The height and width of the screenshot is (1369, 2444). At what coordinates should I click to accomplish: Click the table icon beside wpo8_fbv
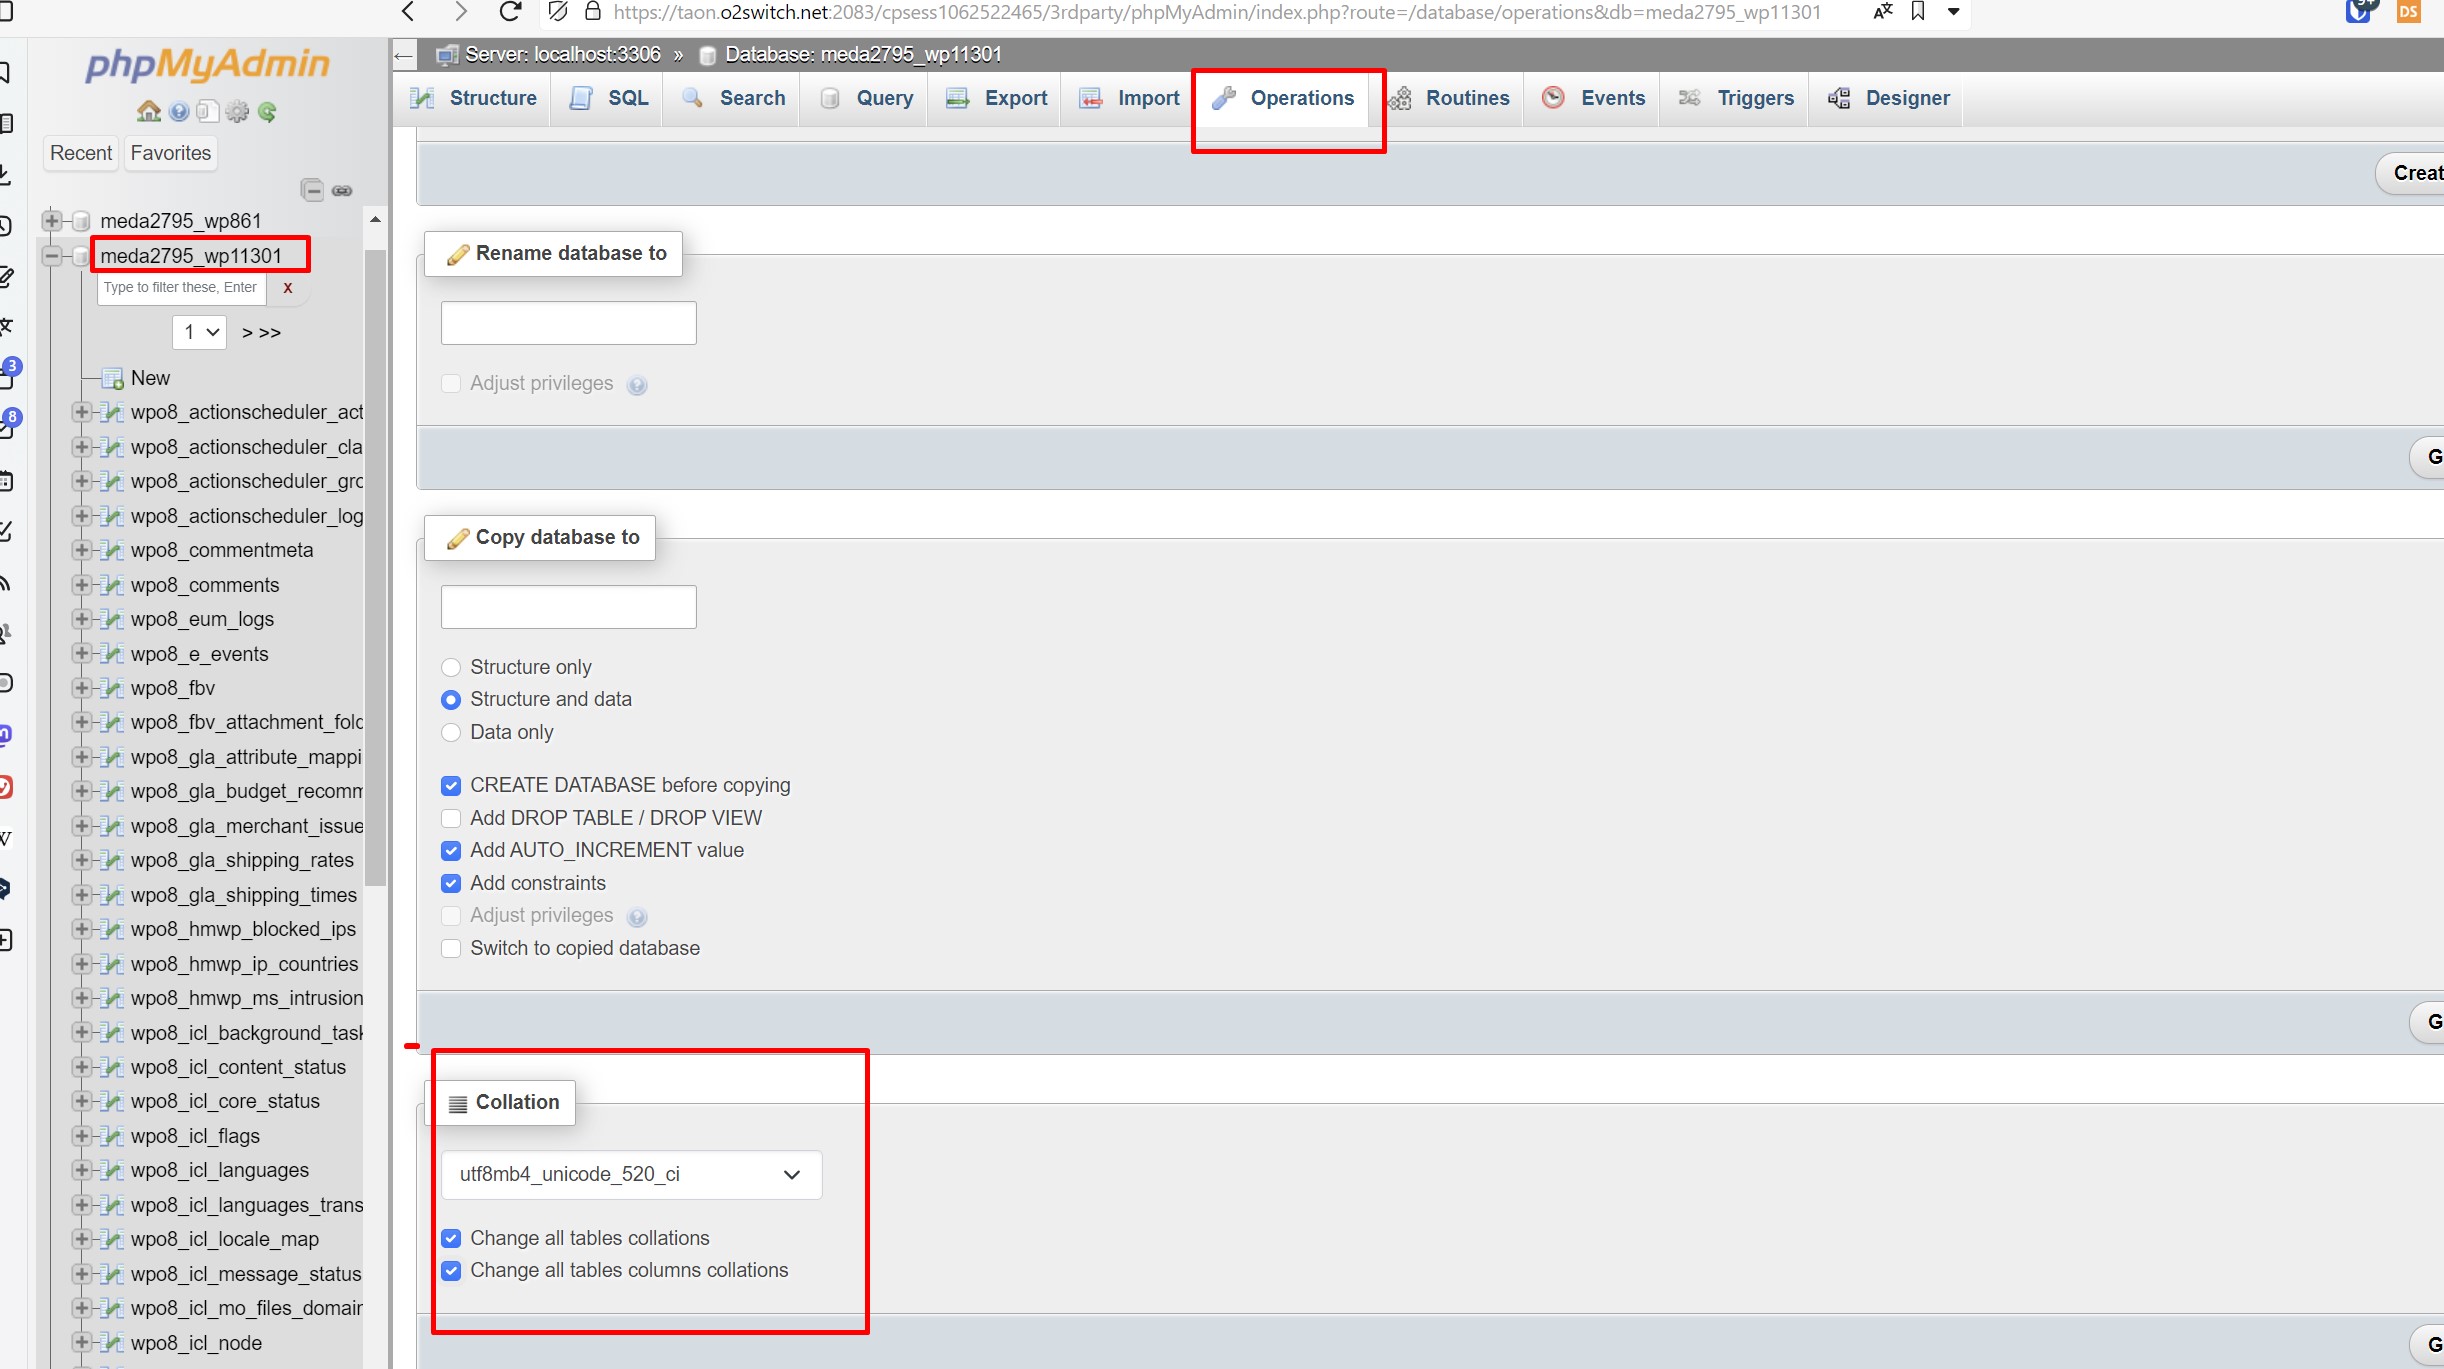pos(113,688)
